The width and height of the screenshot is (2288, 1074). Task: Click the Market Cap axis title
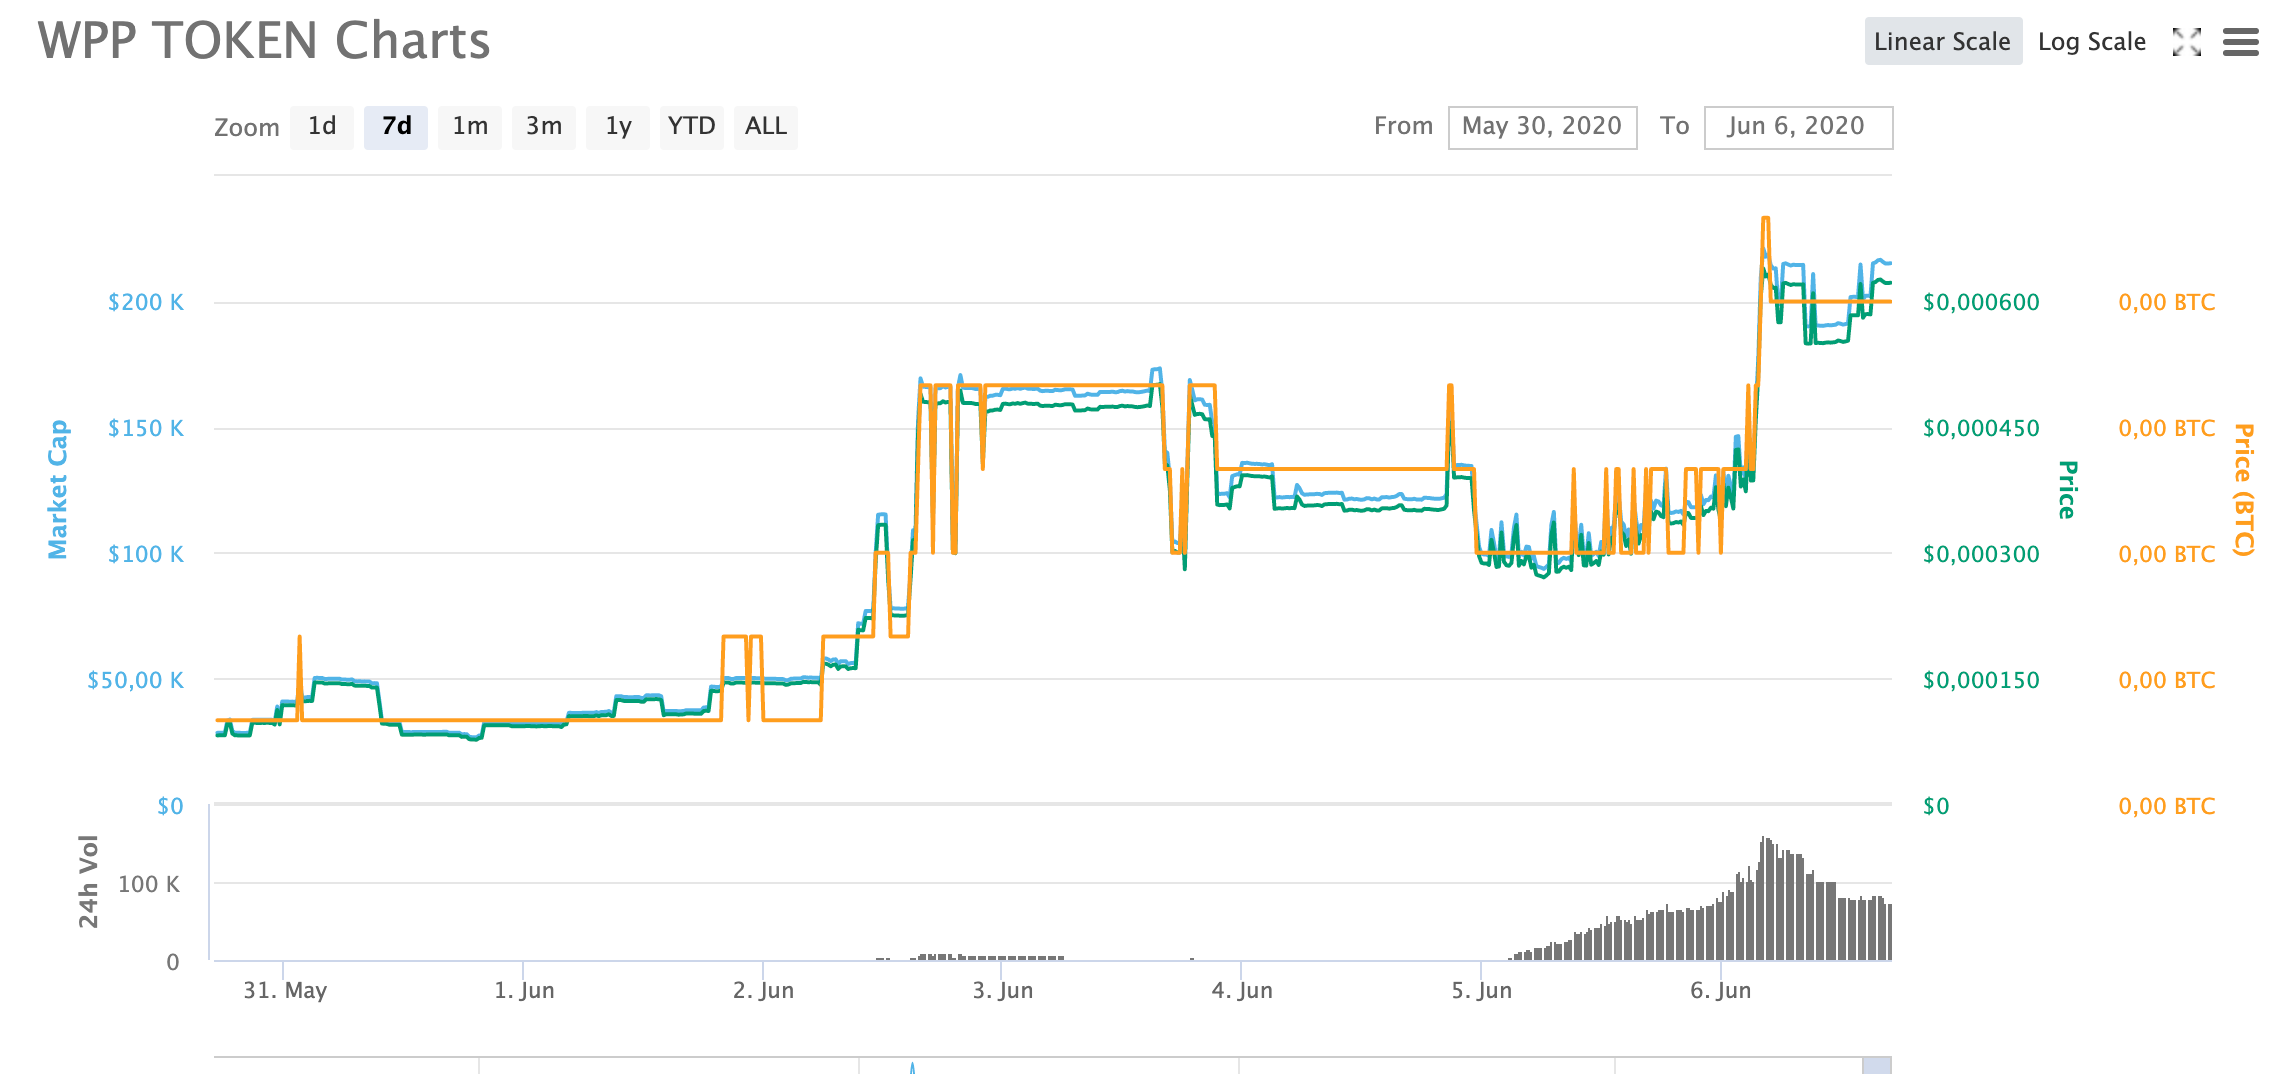pos(58,489)
